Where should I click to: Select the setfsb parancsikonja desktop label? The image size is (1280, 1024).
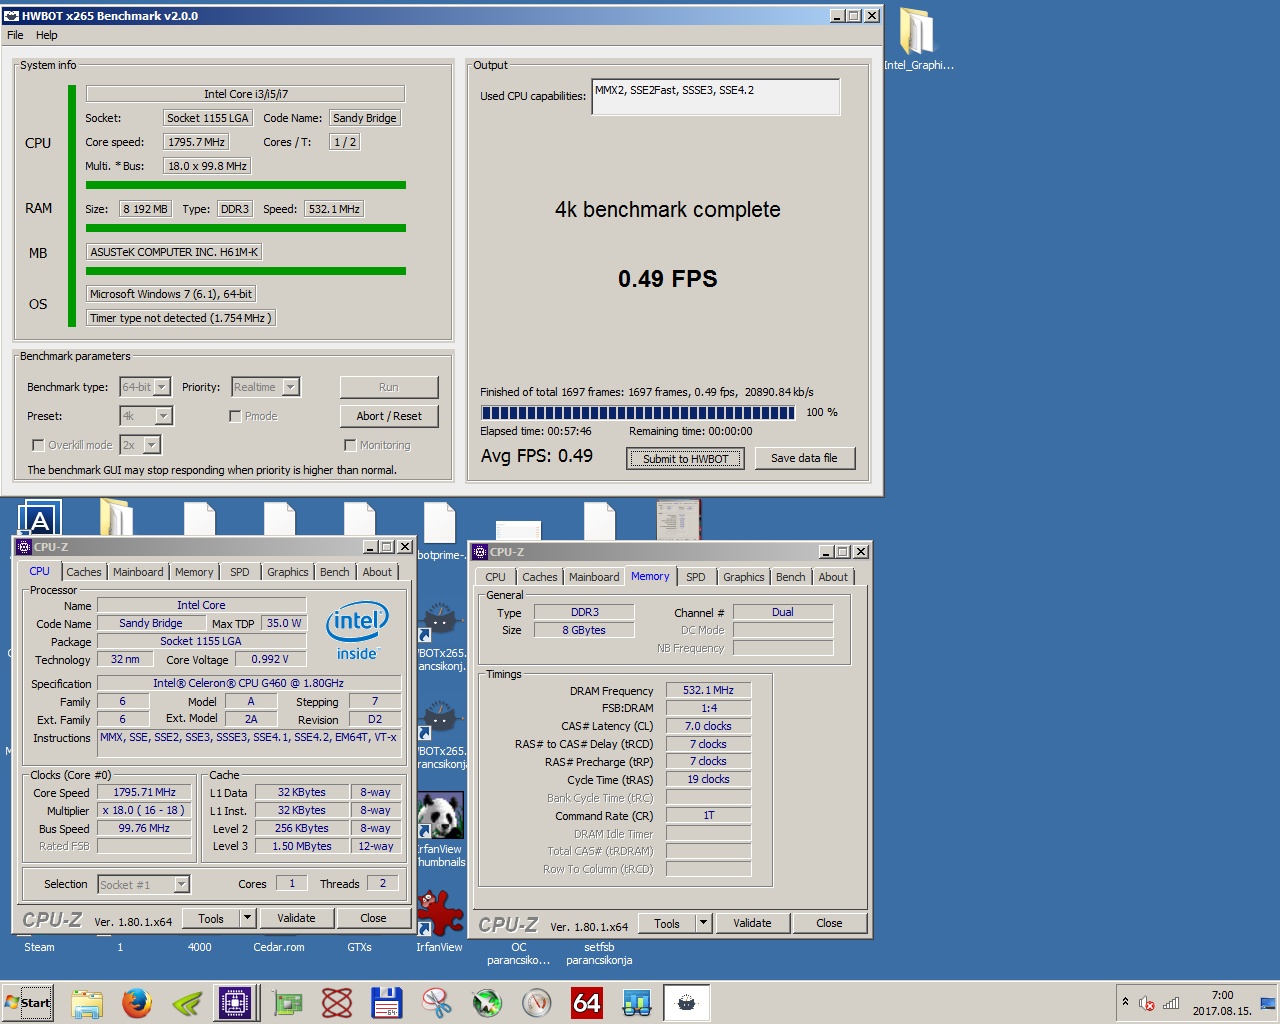[x=599, y=954]
